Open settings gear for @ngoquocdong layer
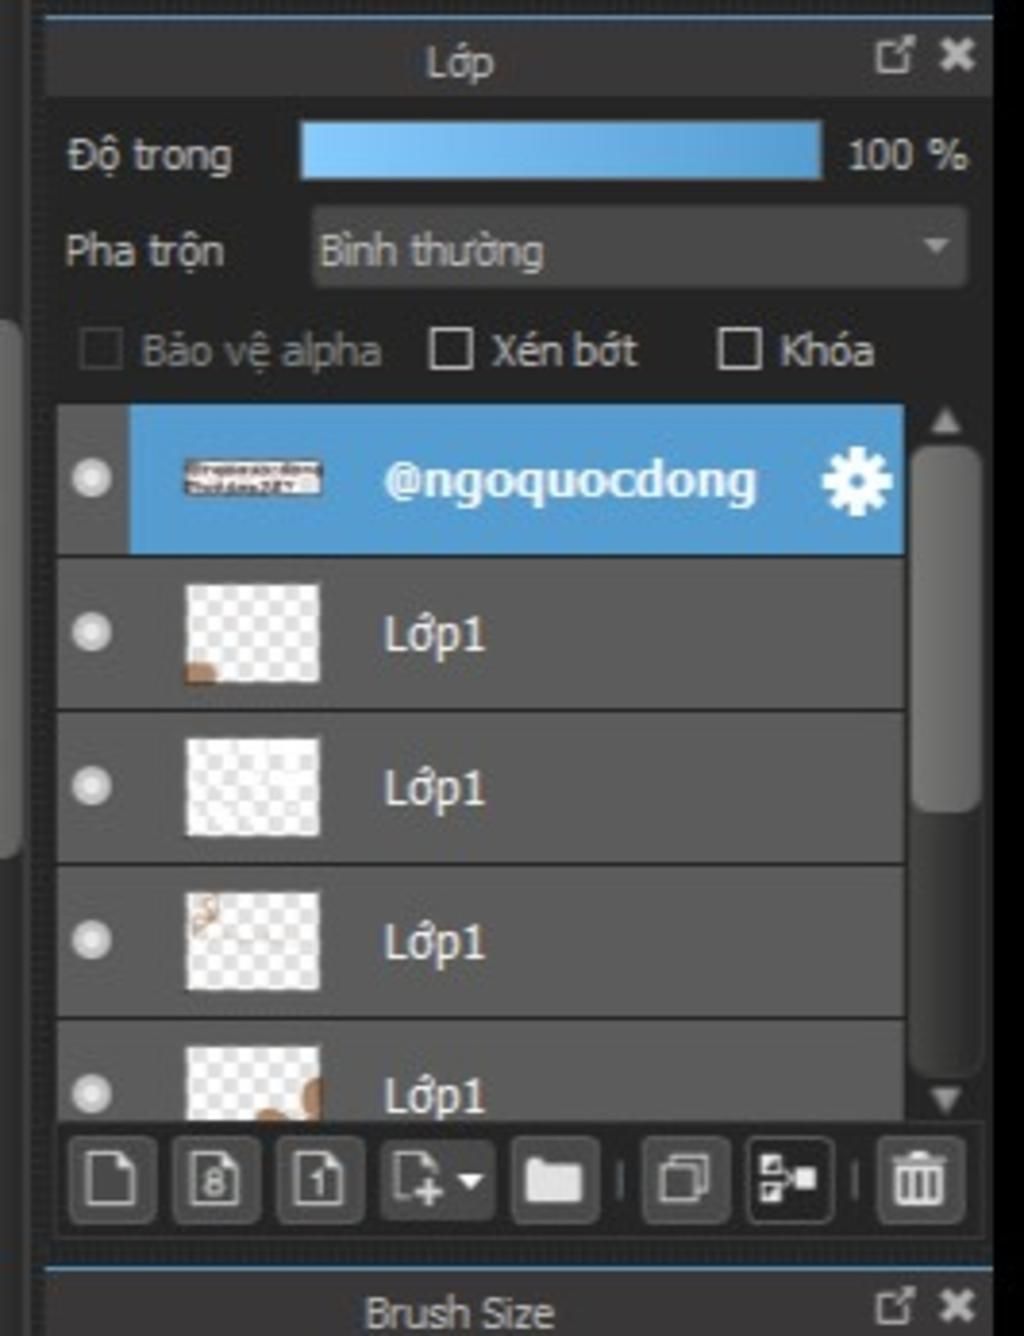Viewport: 1024px width, 1336px height. pos(856,482)
